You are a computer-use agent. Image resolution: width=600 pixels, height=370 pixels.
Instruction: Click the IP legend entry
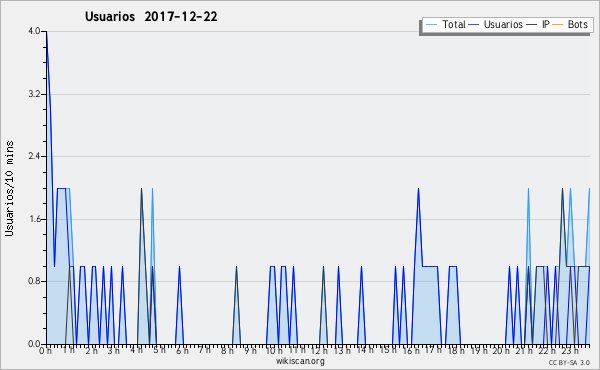pos(538,24)
